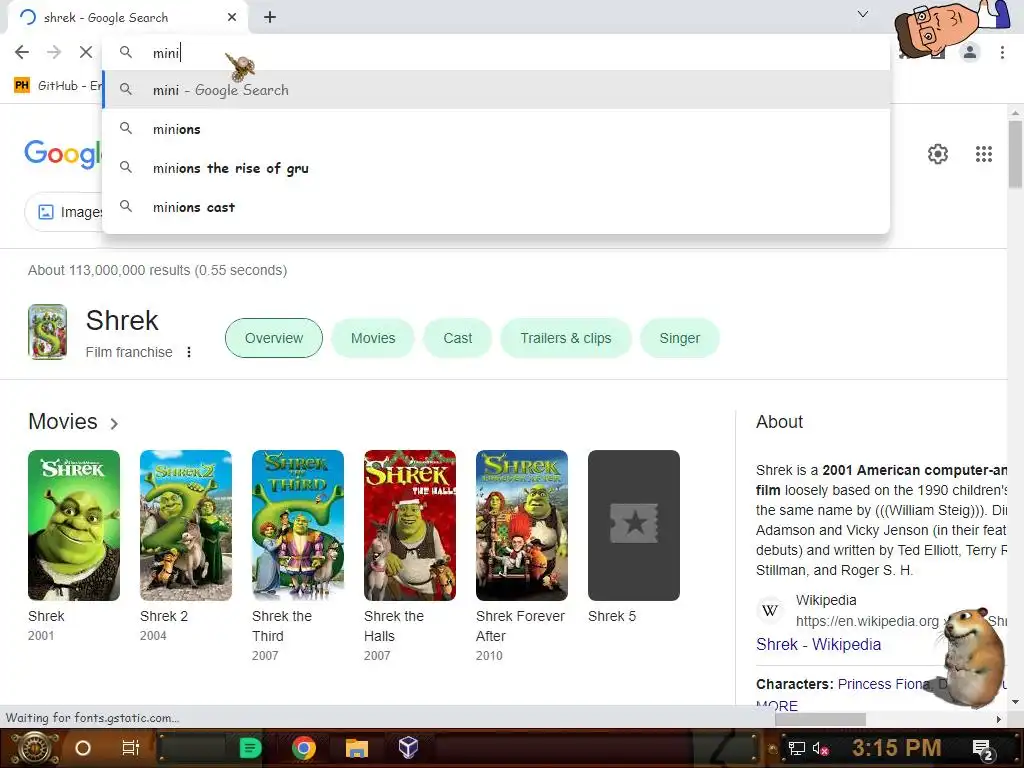Open the GitHub bookmark in bookmarks bar
This screenshot has width=1024, height=768.
click(57, 86)
